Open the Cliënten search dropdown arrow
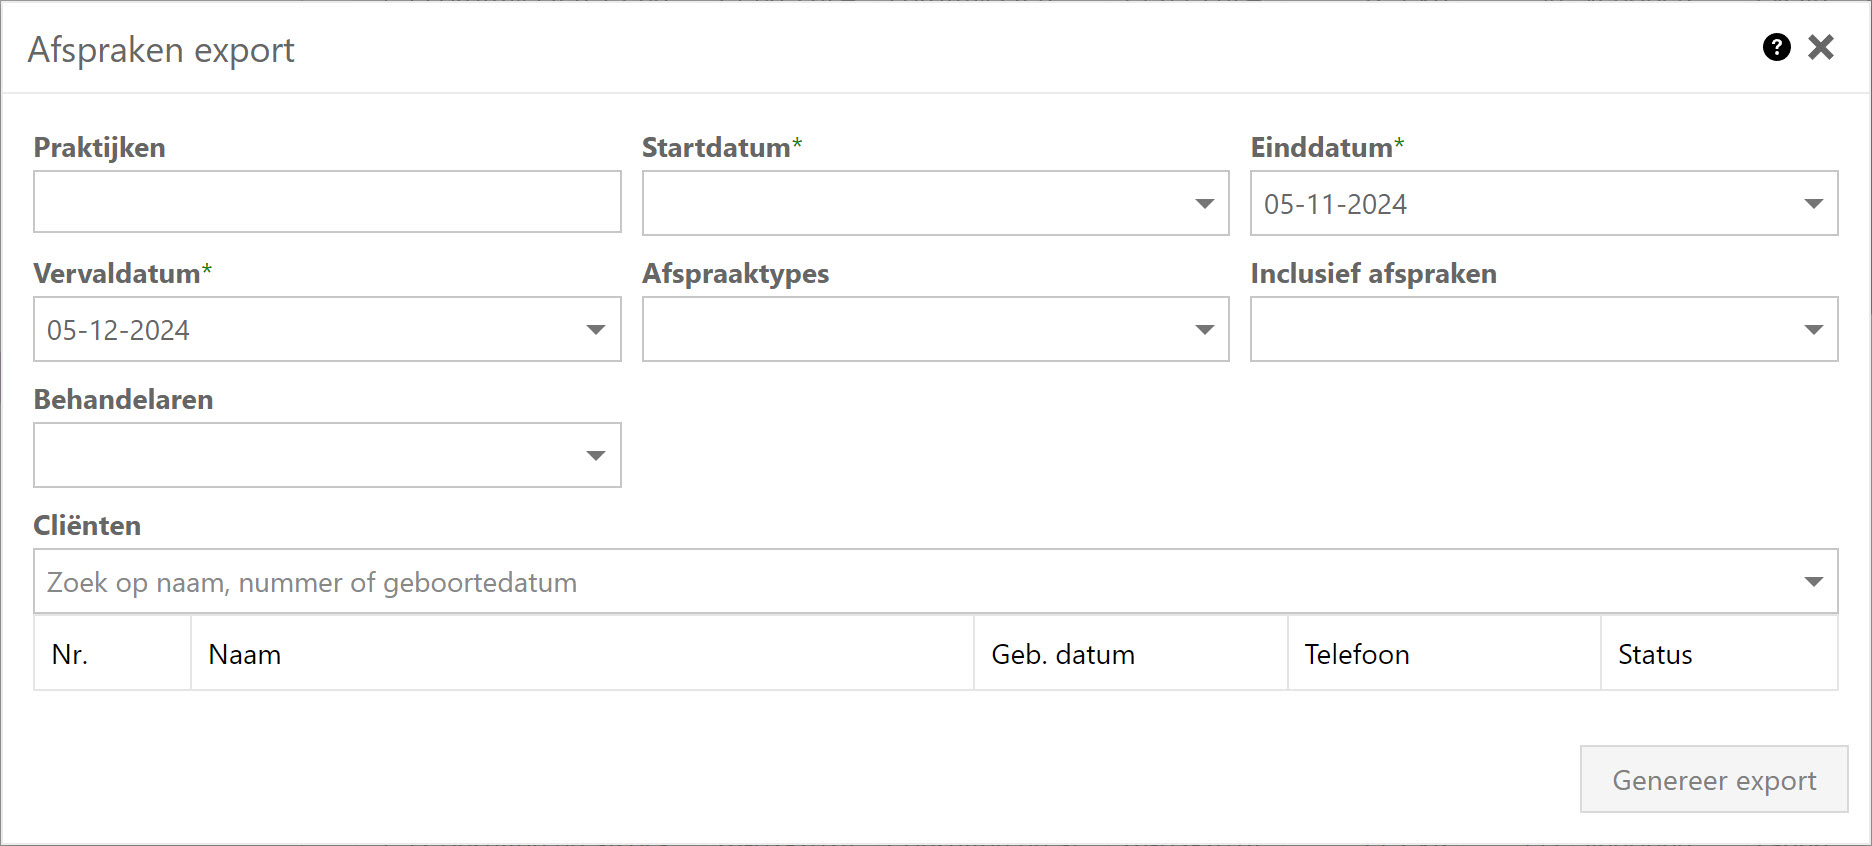 click(1813, 582)
